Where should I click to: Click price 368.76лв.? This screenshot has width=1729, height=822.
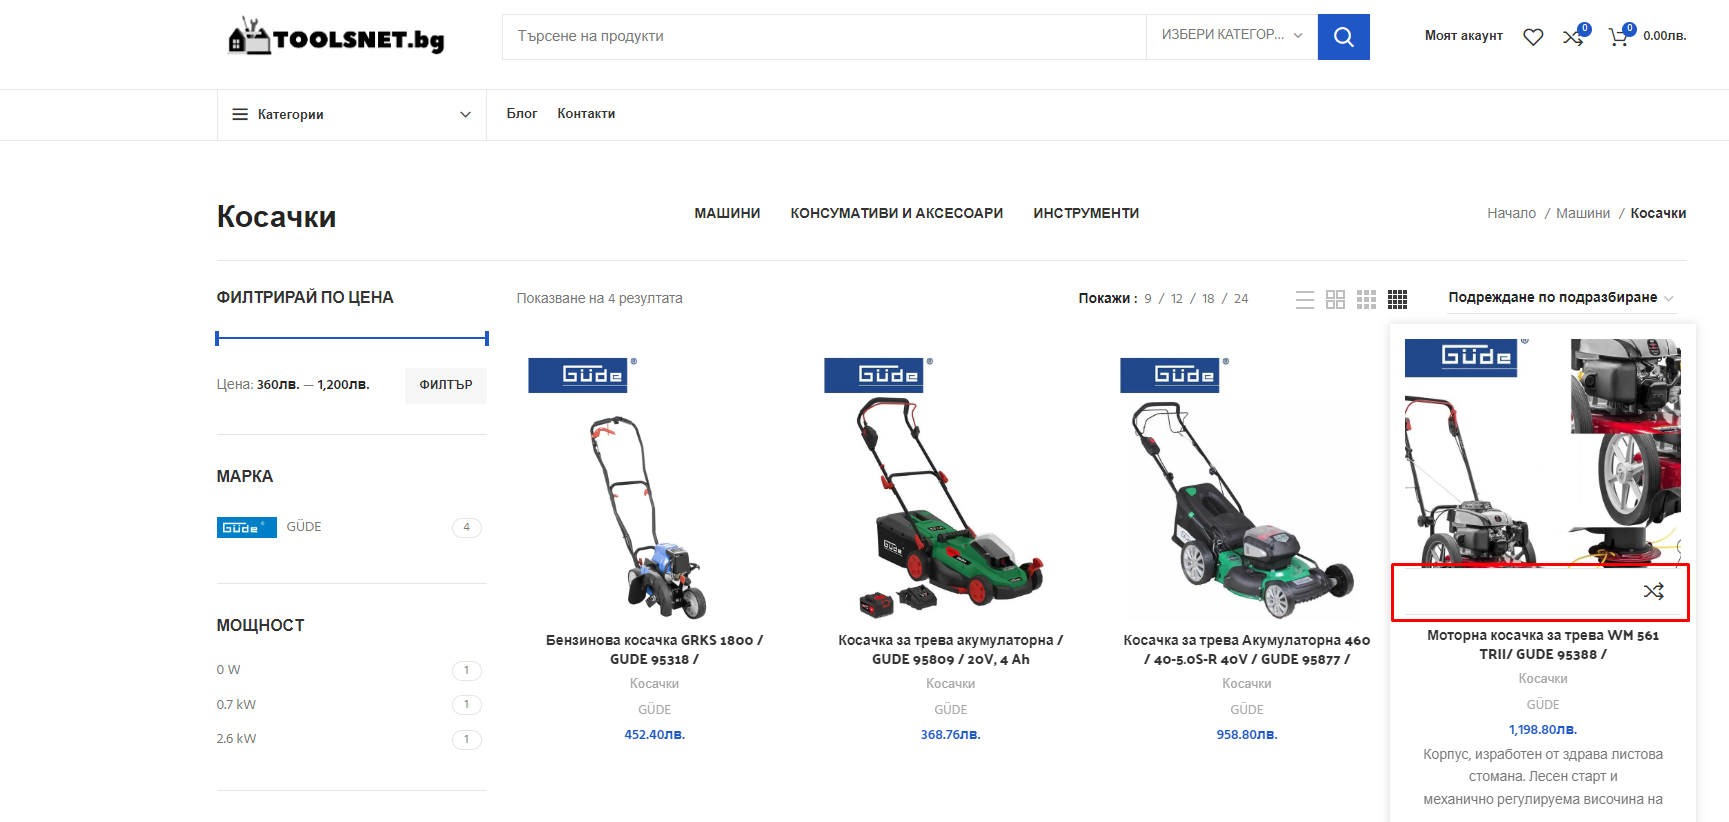pos(950,735)
